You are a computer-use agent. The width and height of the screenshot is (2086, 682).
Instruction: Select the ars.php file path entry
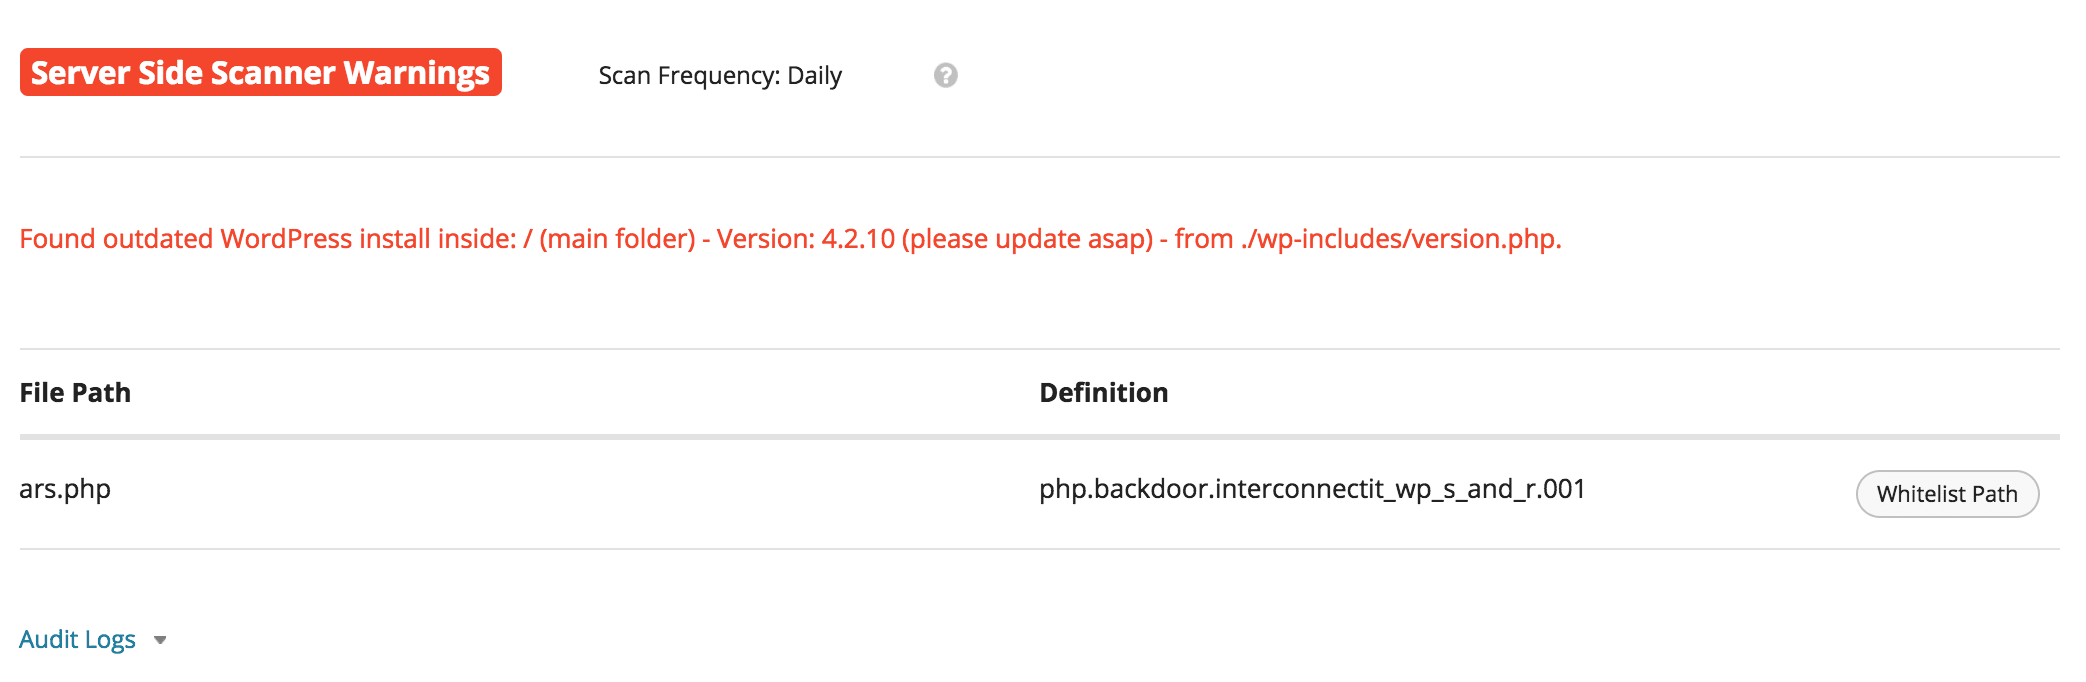tap(65, 490)
